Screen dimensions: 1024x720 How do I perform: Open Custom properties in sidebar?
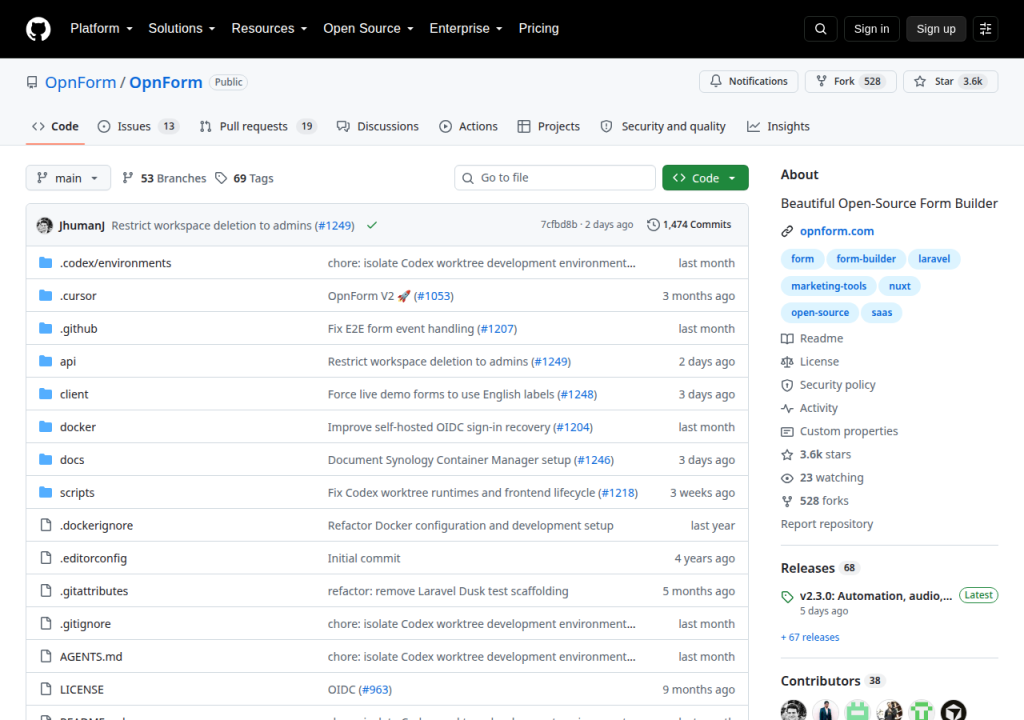pyautogui.click(x=839, y=431)
